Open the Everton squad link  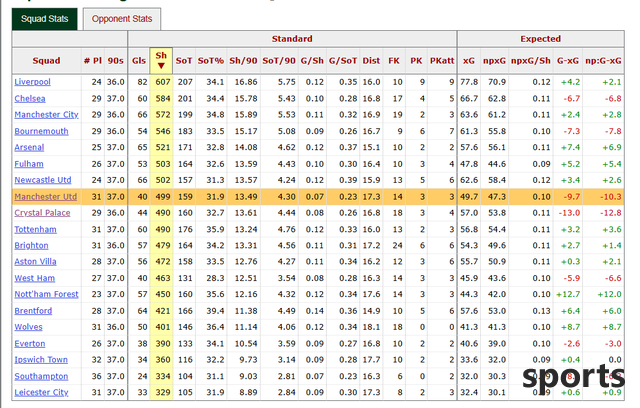[x=30, y=344]
